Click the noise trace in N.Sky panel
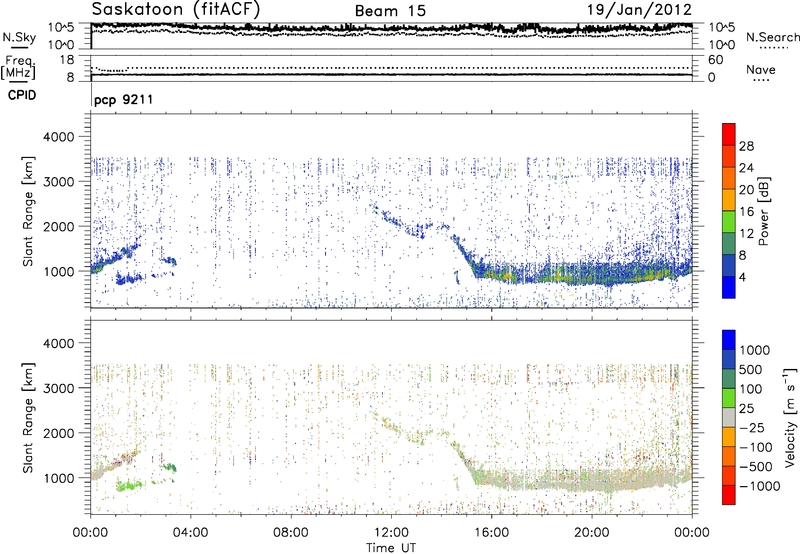800x554 pixels. (391, 27)
